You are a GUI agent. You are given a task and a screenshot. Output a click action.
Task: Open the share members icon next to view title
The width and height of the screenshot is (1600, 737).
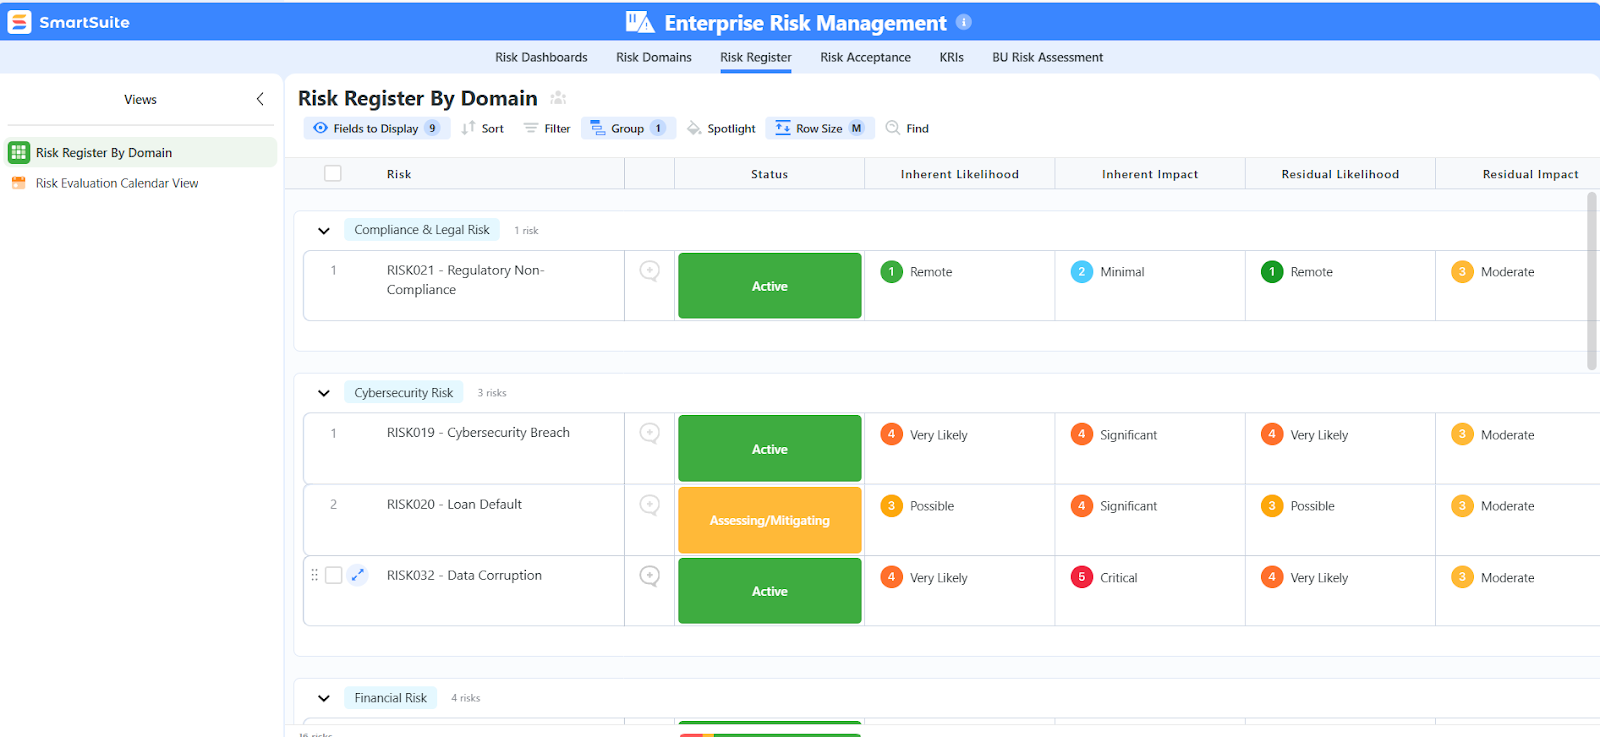click(x=558, y=98)
